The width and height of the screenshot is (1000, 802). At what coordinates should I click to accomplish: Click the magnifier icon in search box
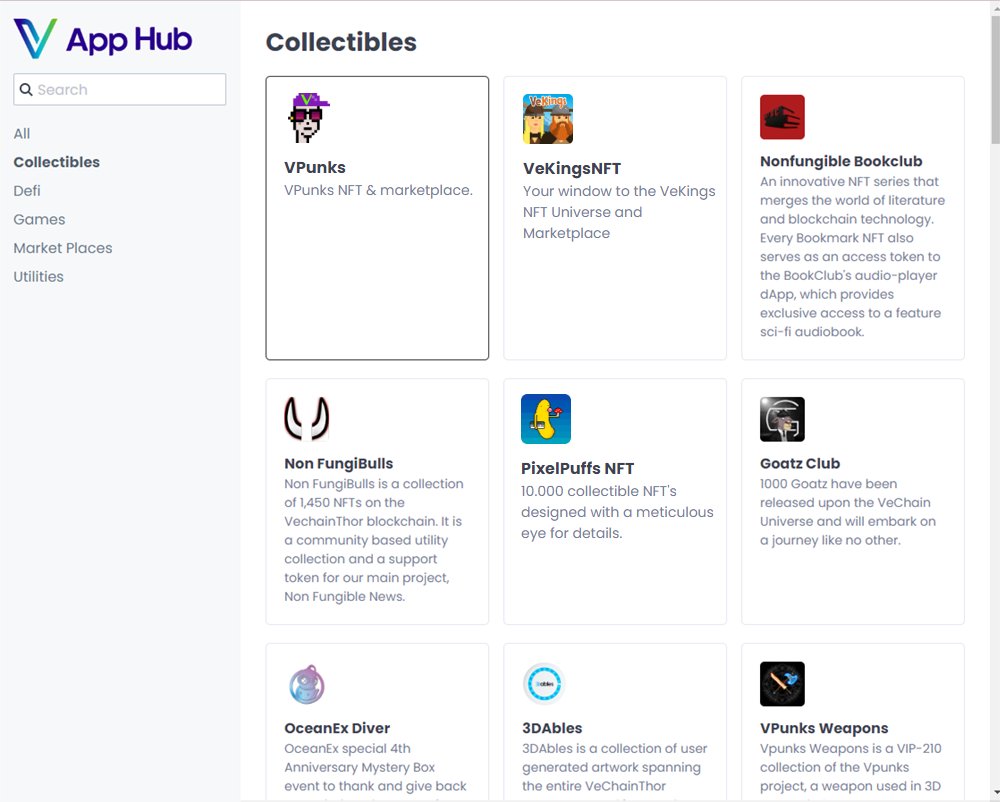coord(26,89)
